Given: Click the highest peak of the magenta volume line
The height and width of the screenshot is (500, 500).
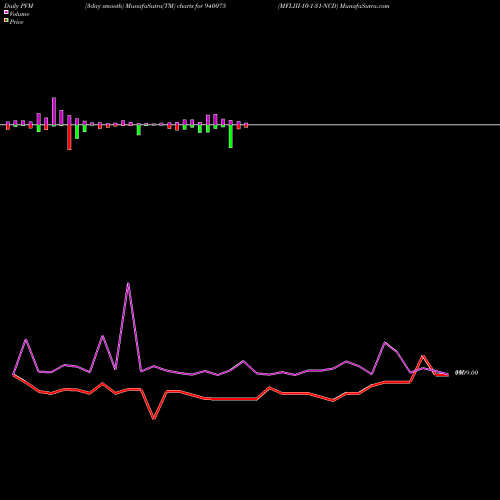Looking at the screenshot, I should [x=128, y=283].
